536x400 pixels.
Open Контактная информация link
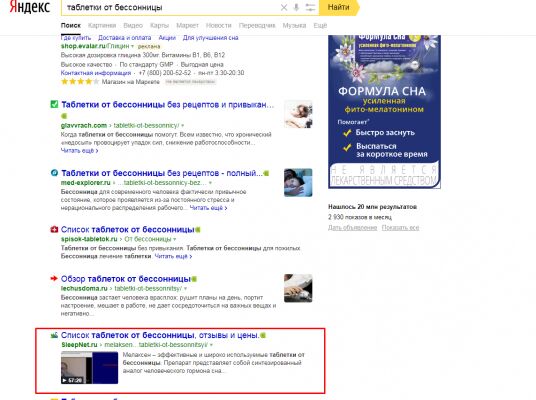point(96,73)
